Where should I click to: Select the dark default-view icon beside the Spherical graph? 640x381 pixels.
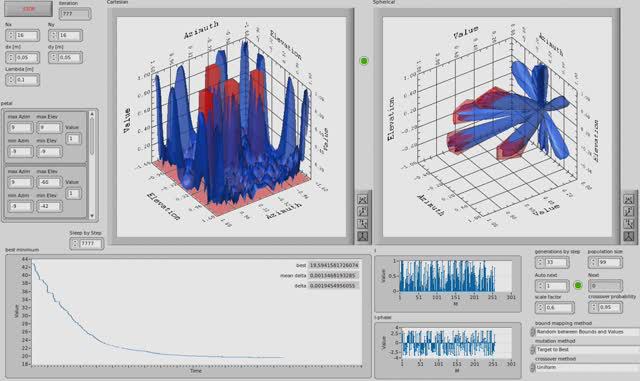point(629,236)
